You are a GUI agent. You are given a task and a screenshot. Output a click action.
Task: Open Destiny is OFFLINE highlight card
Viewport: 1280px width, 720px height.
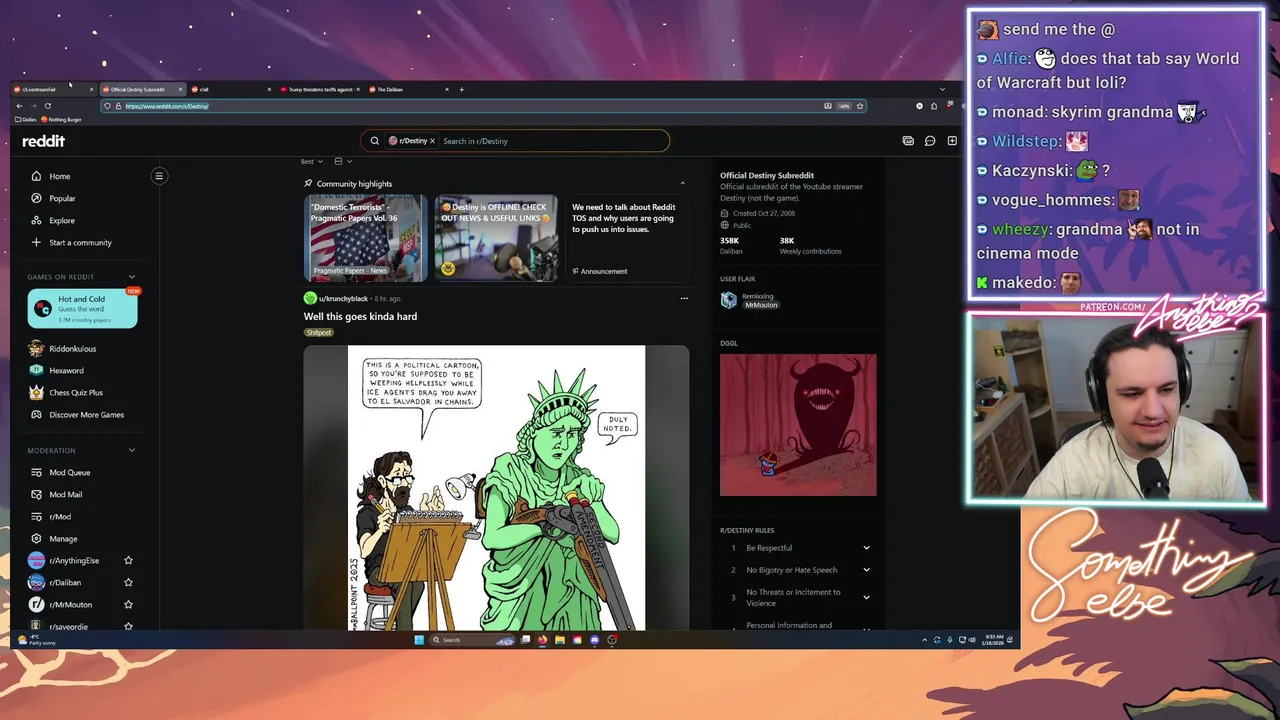click(496, 238)
